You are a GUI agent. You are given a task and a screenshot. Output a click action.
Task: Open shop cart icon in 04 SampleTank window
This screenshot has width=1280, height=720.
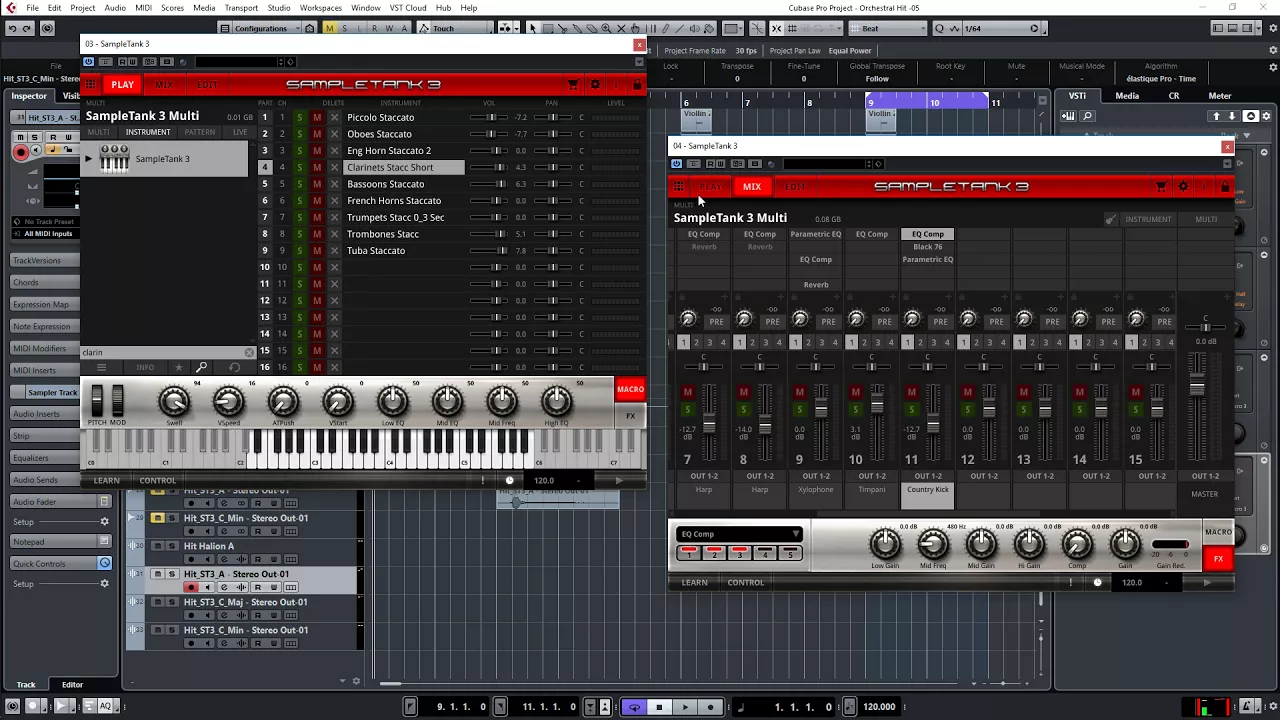point(1161,186)
